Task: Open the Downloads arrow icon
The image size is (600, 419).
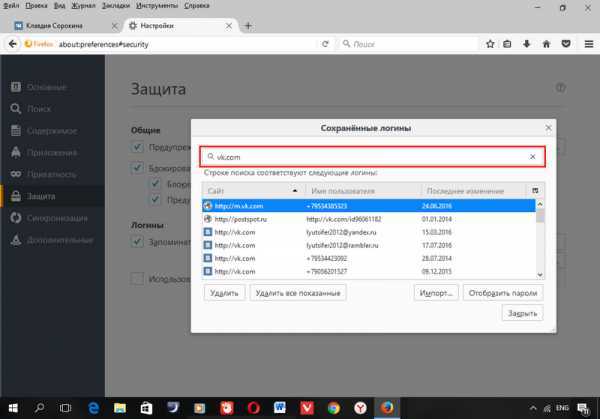Action: click(x=527, y=44)
